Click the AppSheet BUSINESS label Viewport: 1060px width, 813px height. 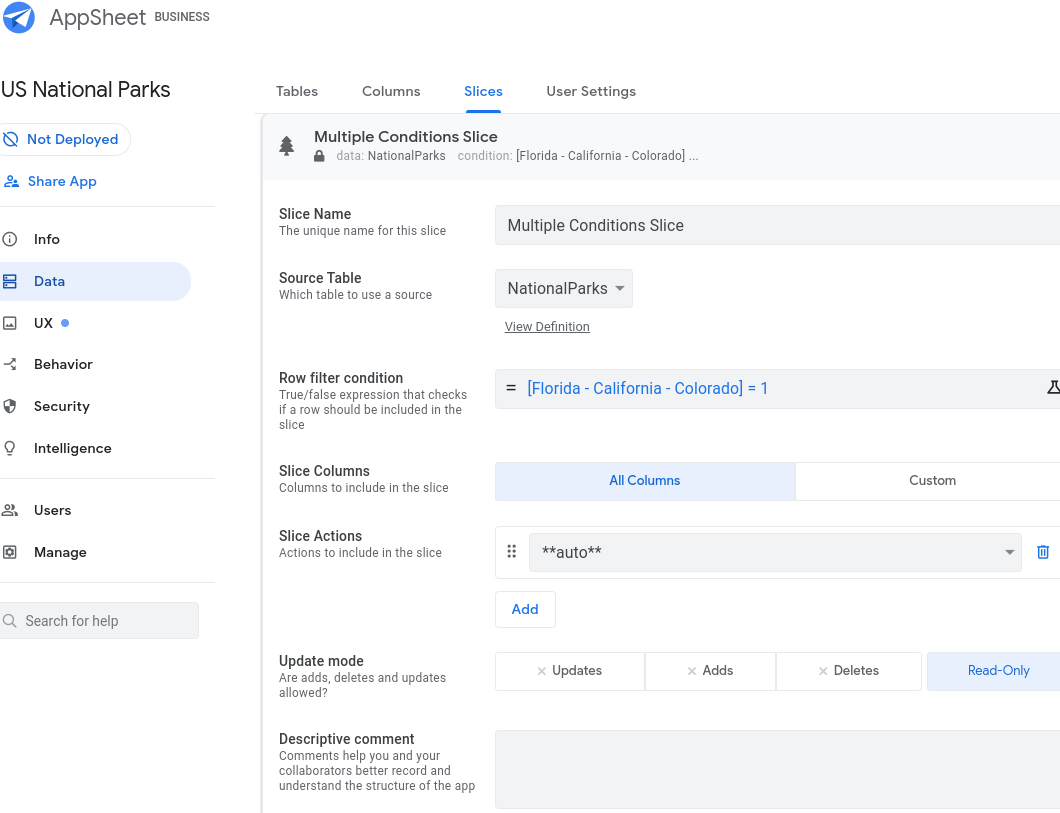(x=129, y=17)
